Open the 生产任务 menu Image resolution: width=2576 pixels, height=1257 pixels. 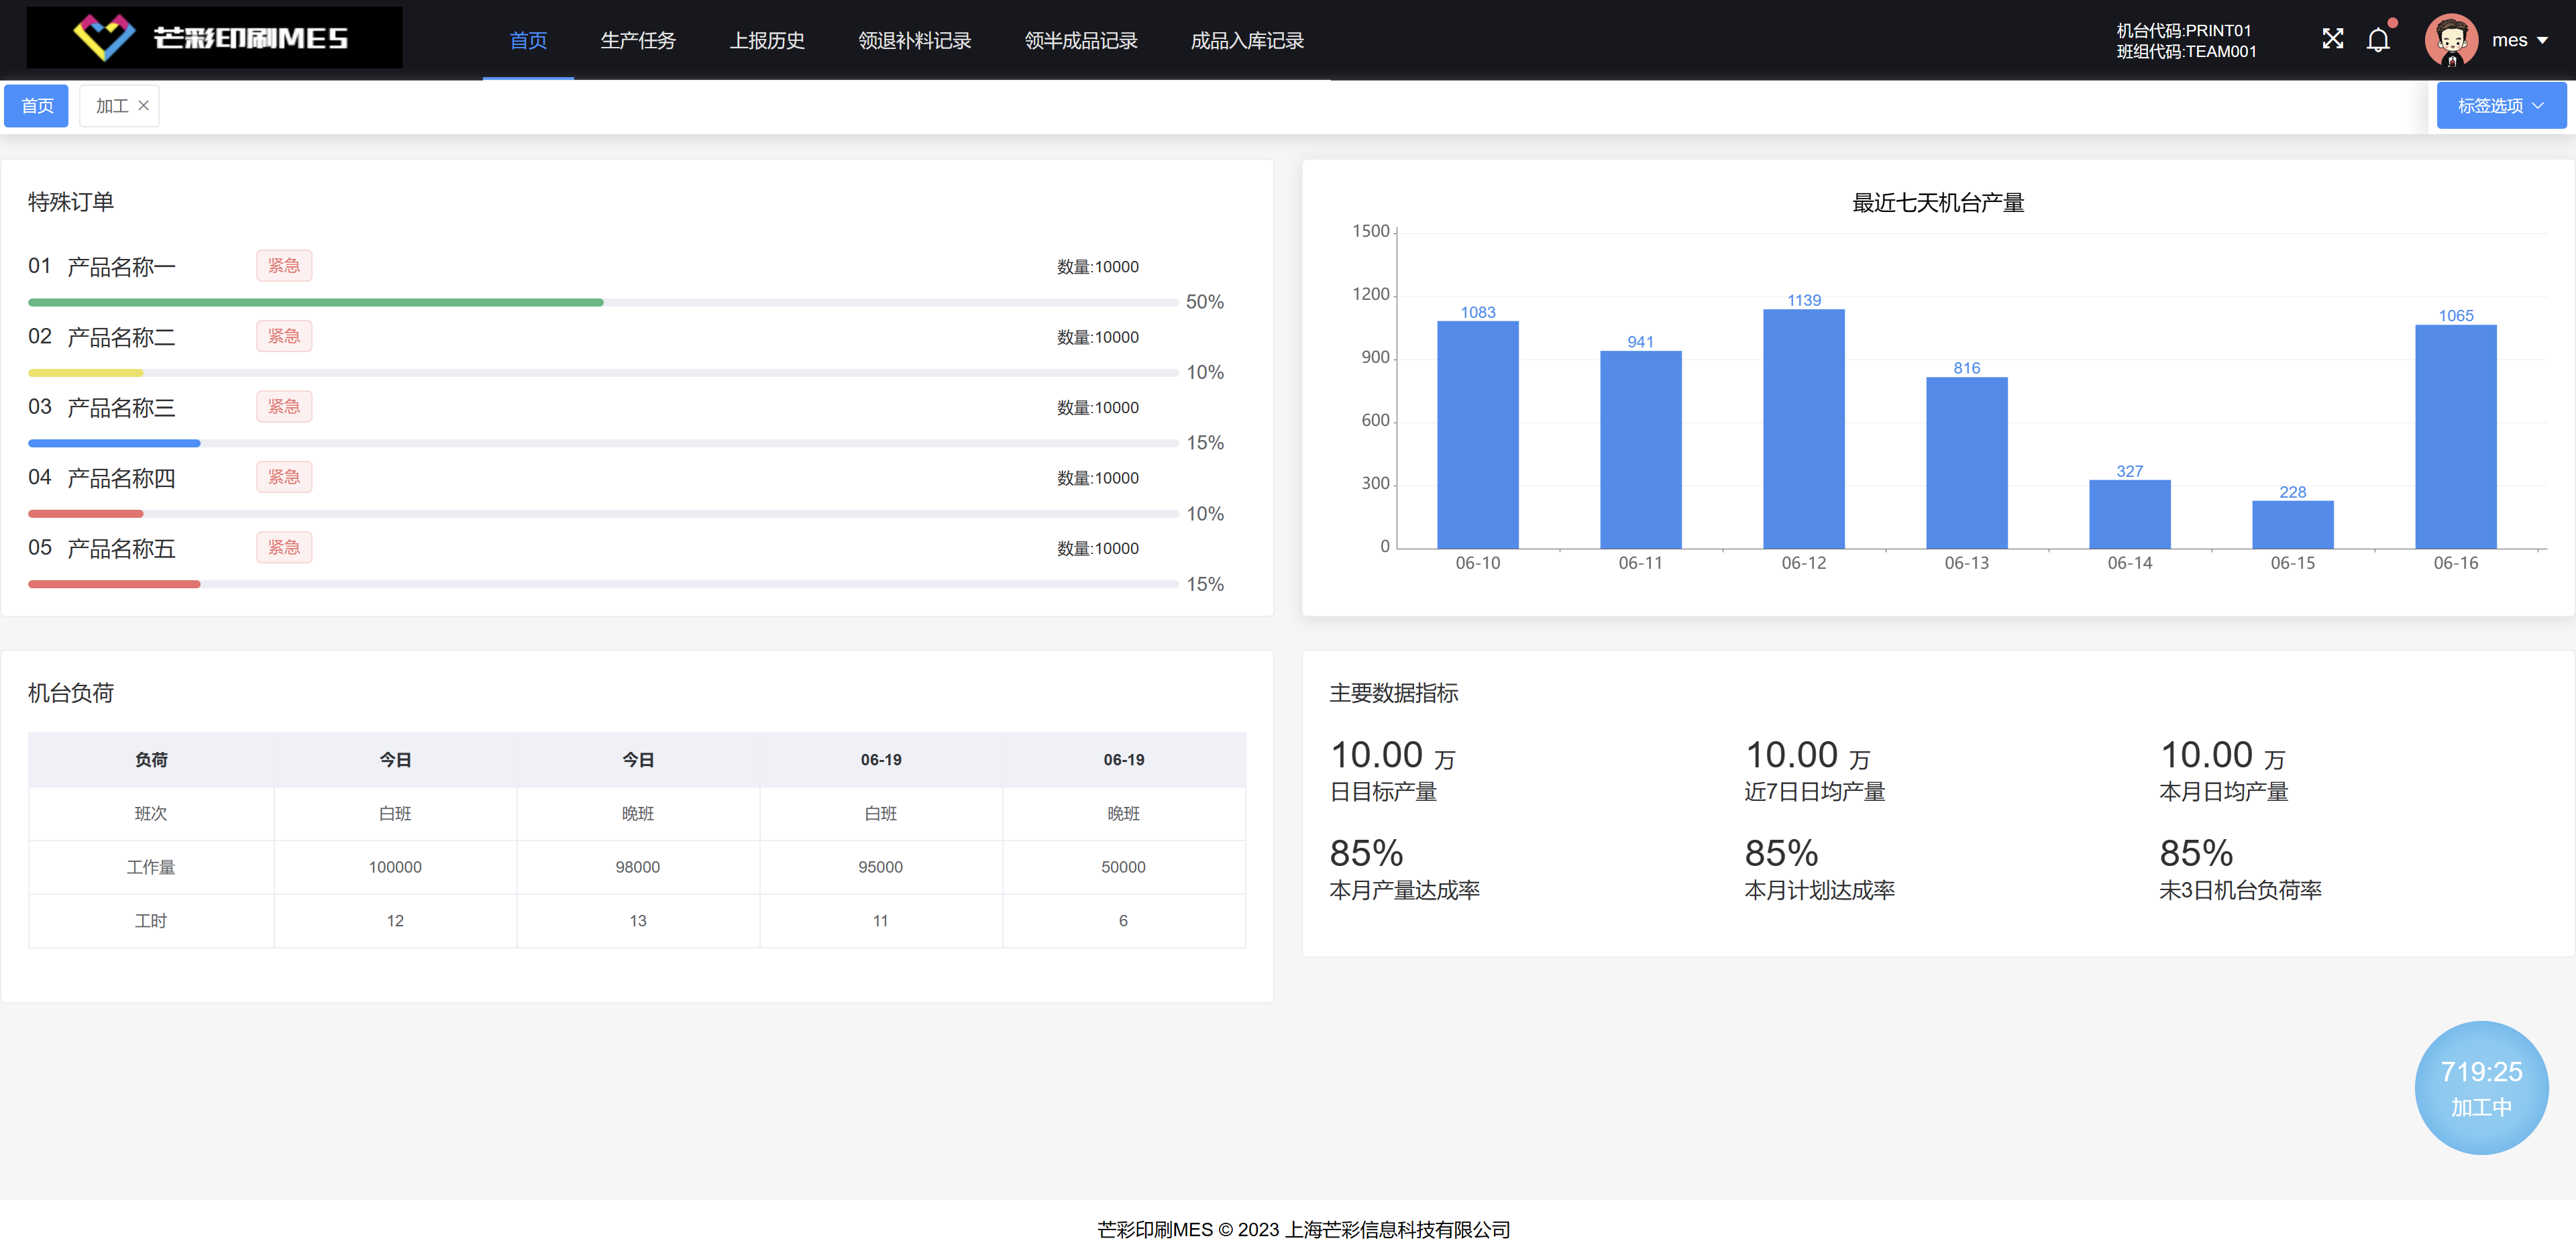click(638, 41)
